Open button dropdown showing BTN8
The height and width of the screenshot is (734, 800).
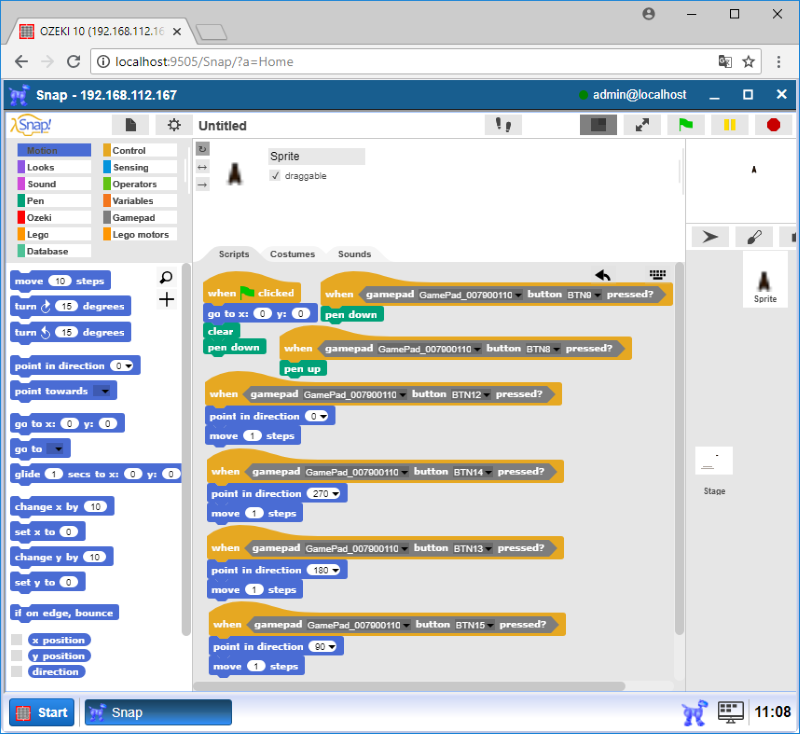tap(557, 349)
